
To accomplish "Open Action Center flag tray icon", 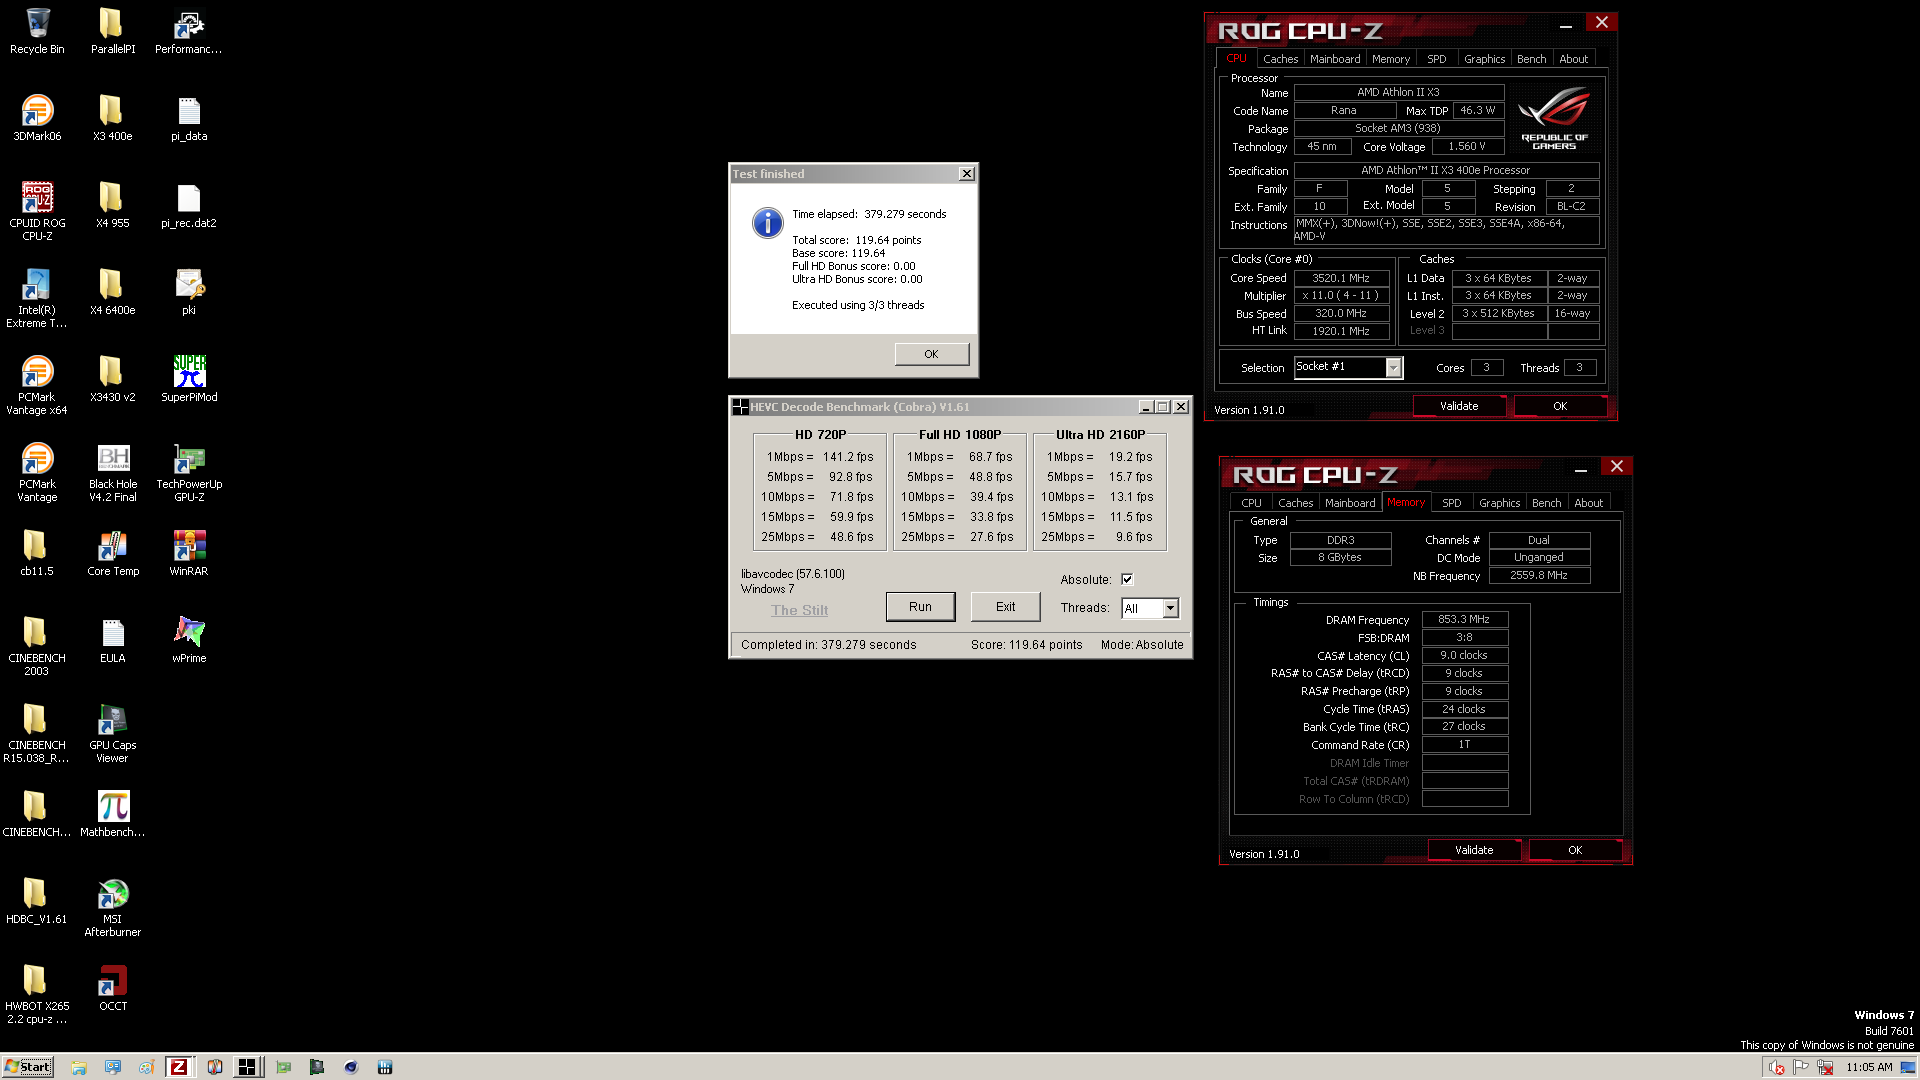I will [1801, 1067].
